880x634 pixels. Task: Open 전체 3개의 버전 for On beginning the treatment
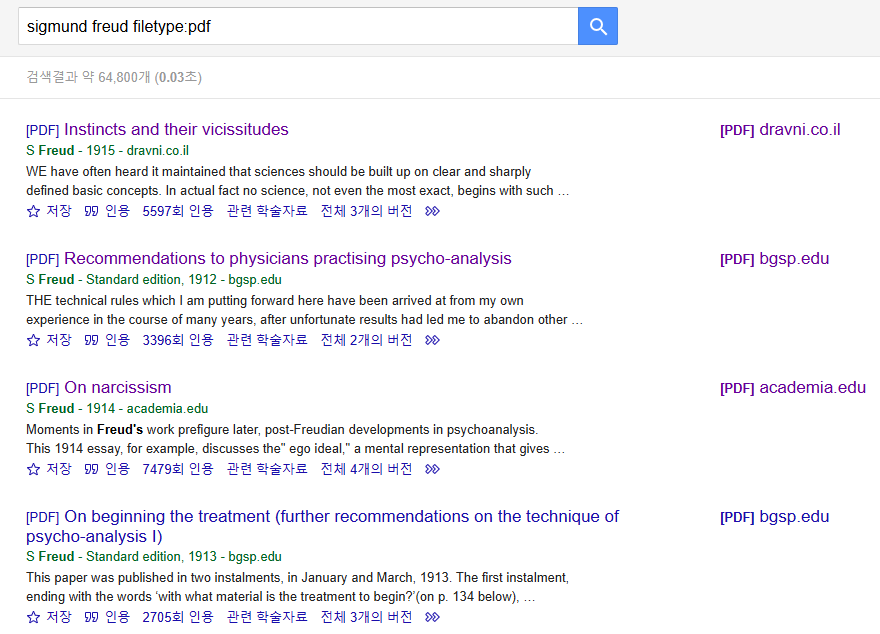[x=366, y=617]
